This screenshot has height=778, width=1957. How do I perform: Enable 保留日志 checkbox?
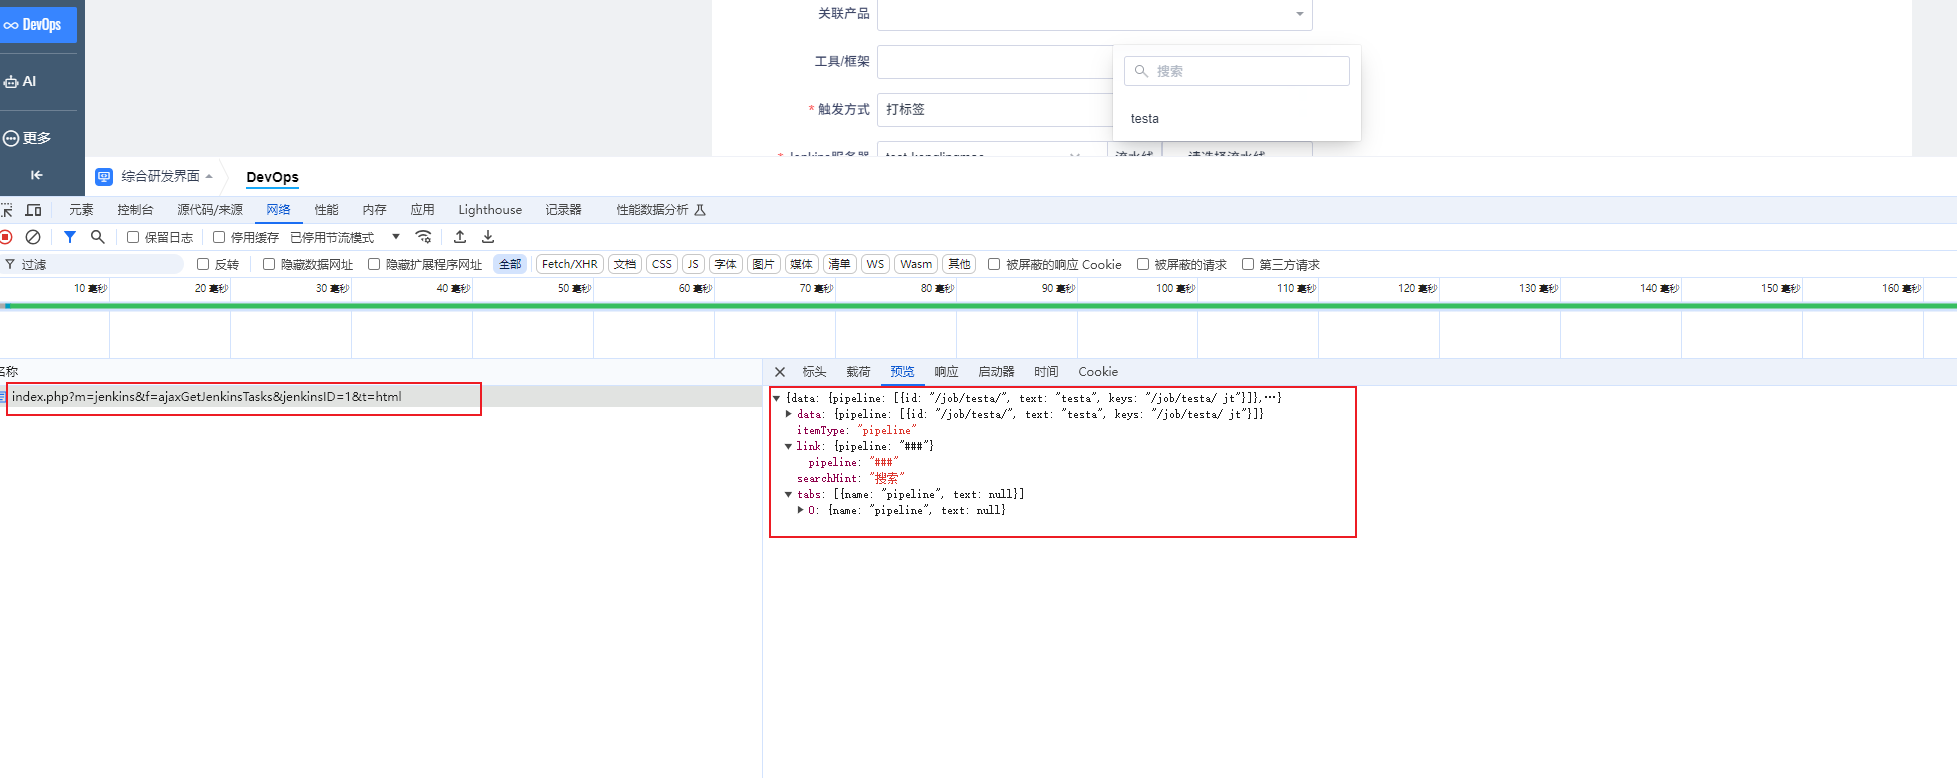(133, 237)
